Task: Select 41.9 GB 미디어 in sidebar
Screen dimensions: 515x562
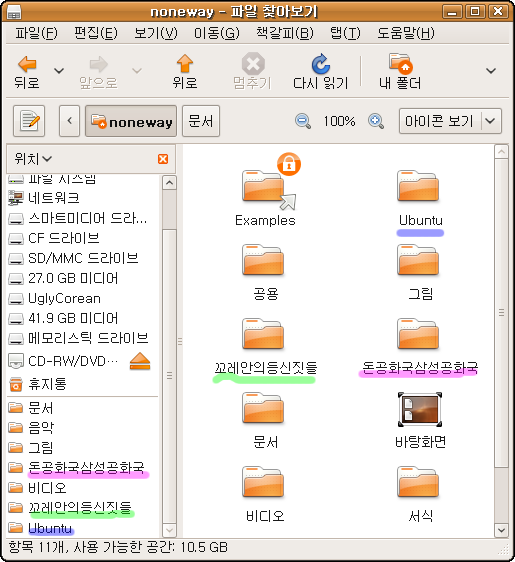Action: 82,318
